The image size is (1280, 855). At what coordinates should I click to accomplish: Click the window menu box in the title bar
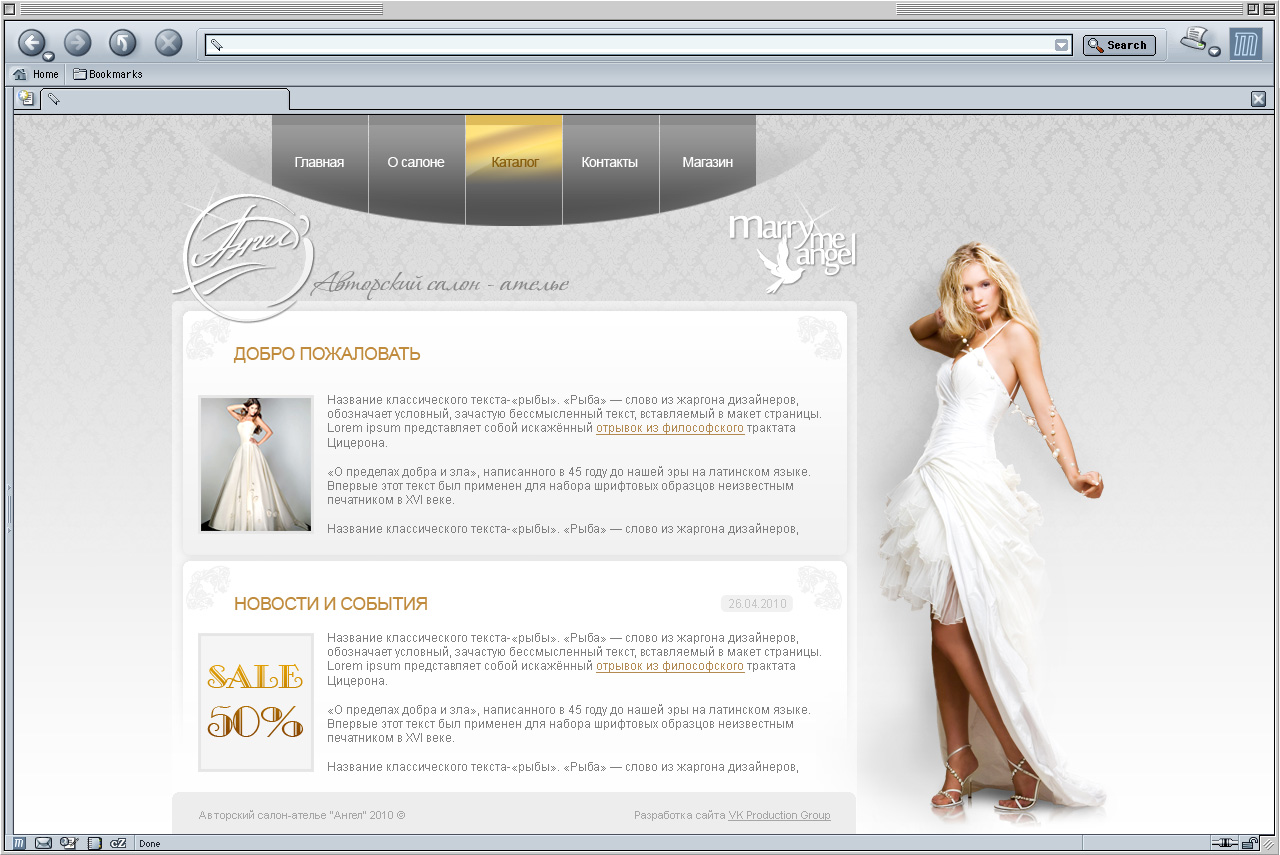coord(9,9)
